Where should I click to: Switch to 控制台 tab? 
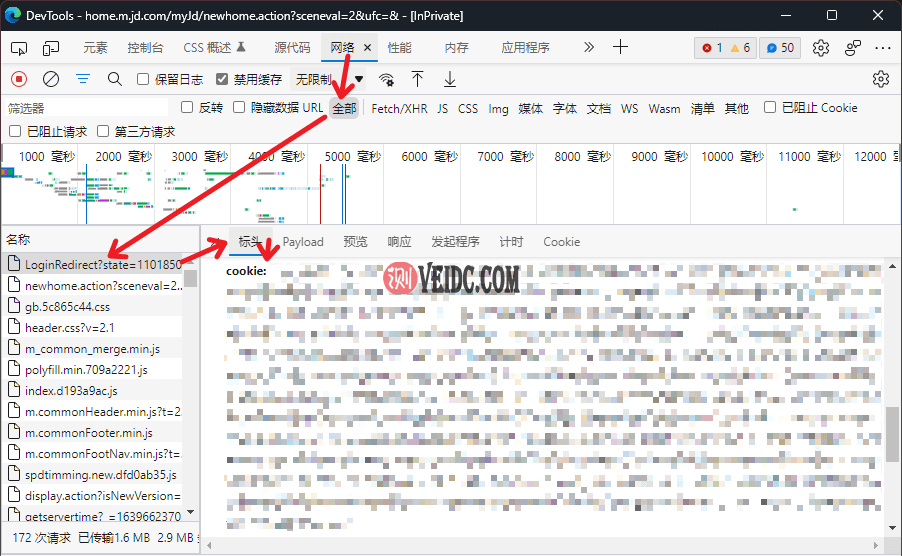click(145, 48)
